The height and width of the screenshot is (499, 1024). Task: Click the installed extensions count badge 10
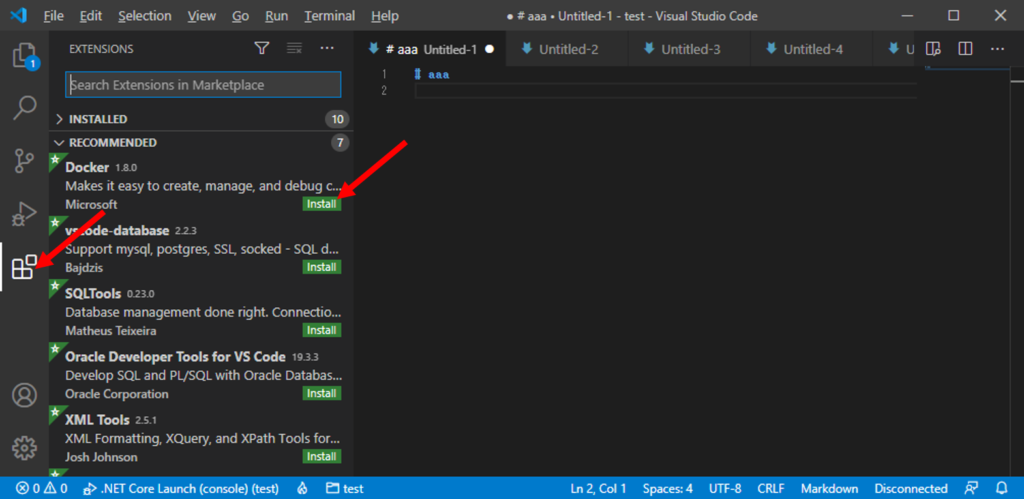[337, 120]
